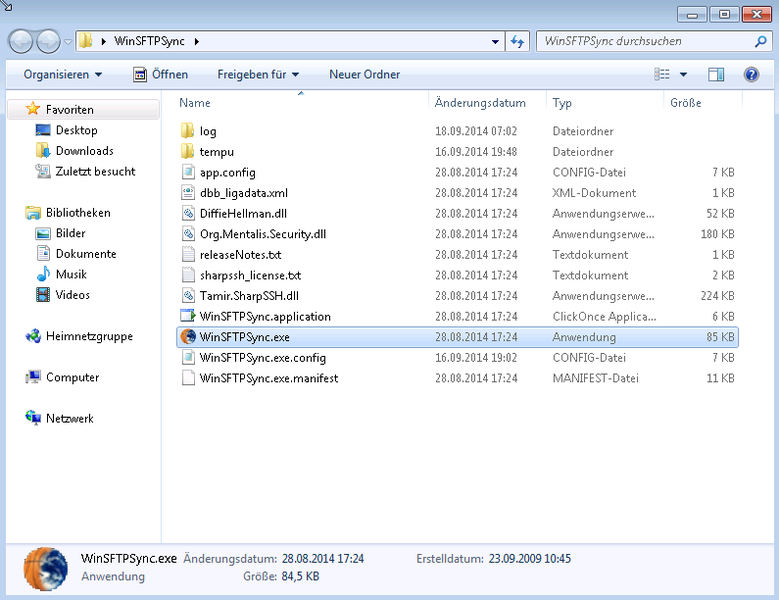The height and width of the screenshot is (600, 779).
Task: Click the Org.Mentalis.Security.dll file icon
Action: point(188,234)
